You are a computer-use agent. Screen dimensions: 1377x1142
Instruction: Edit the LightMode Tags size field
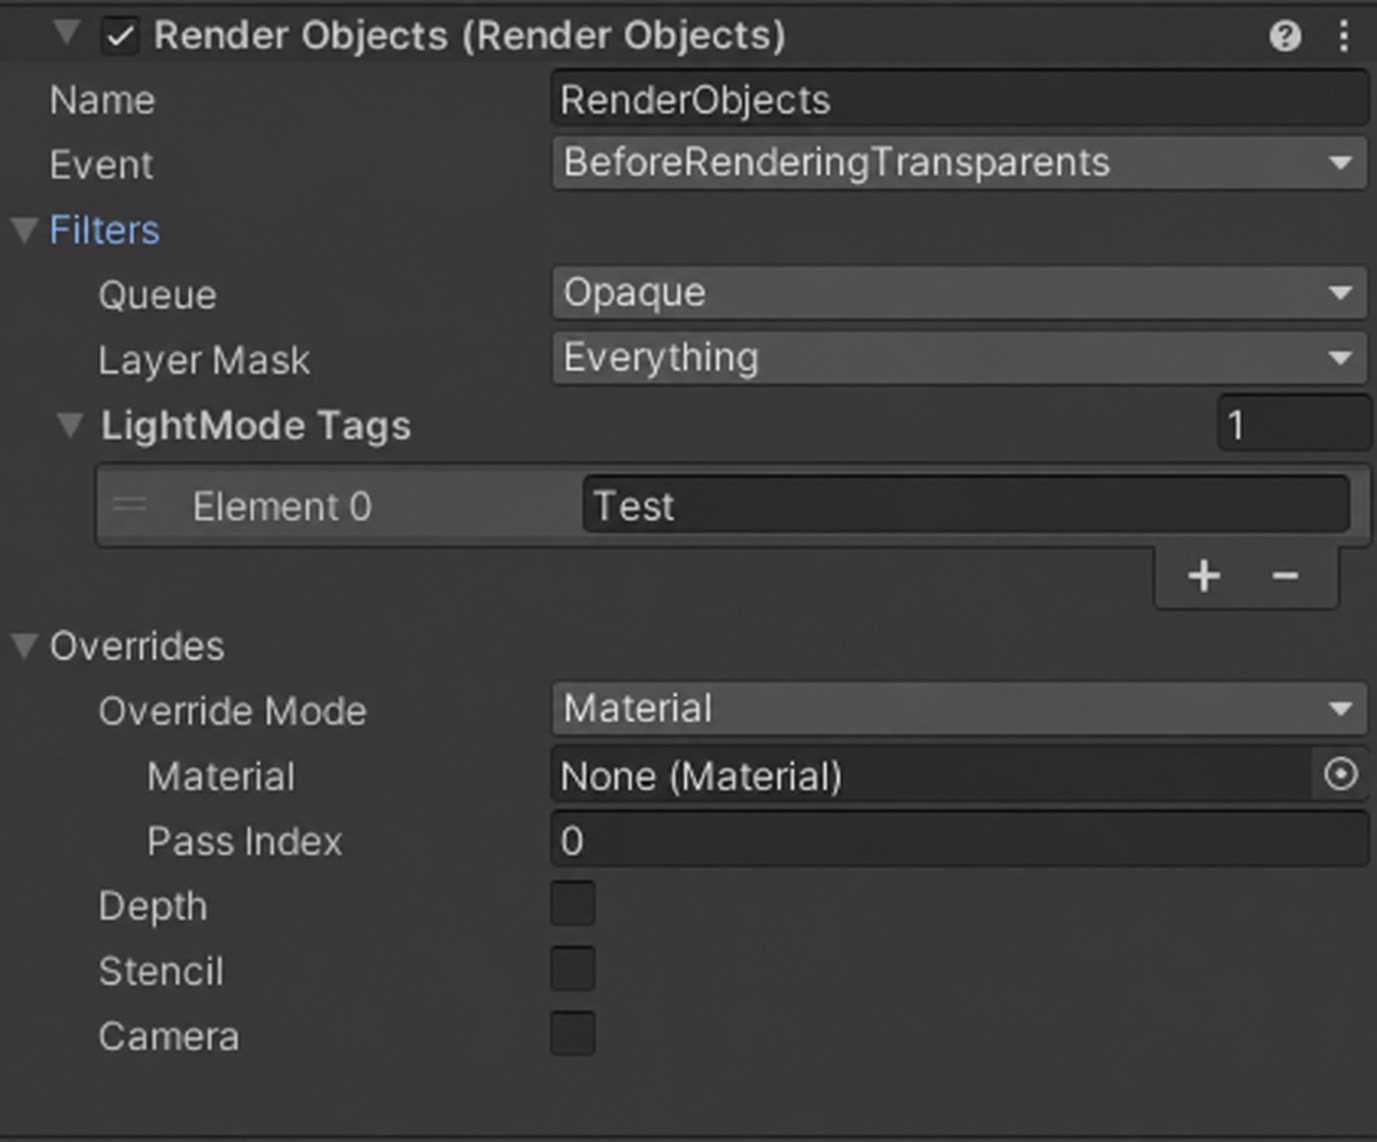pyautogui.click(x=1294, y=424)
